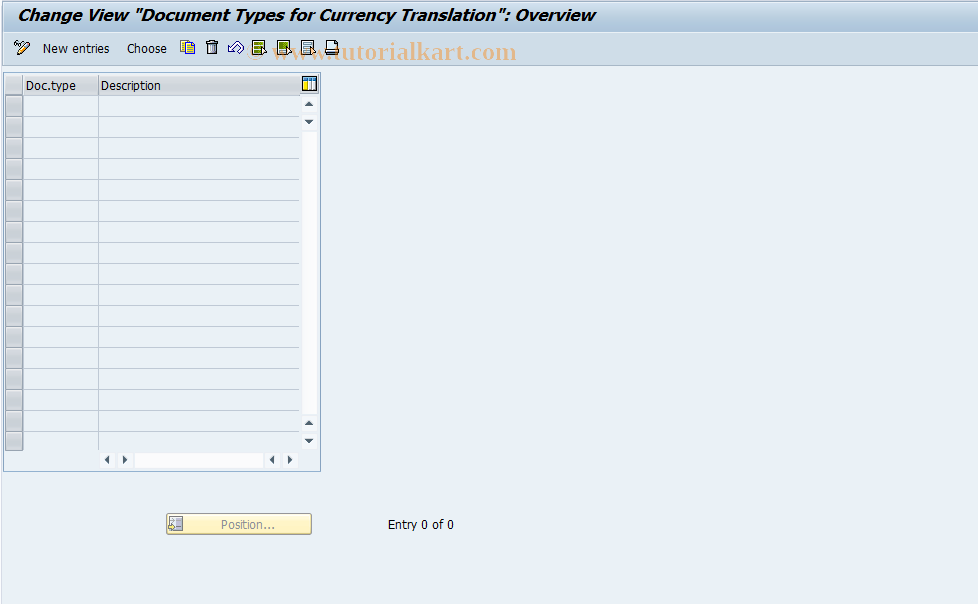Click the Position... button
The image size is (978, 604).
click(239, 524)
